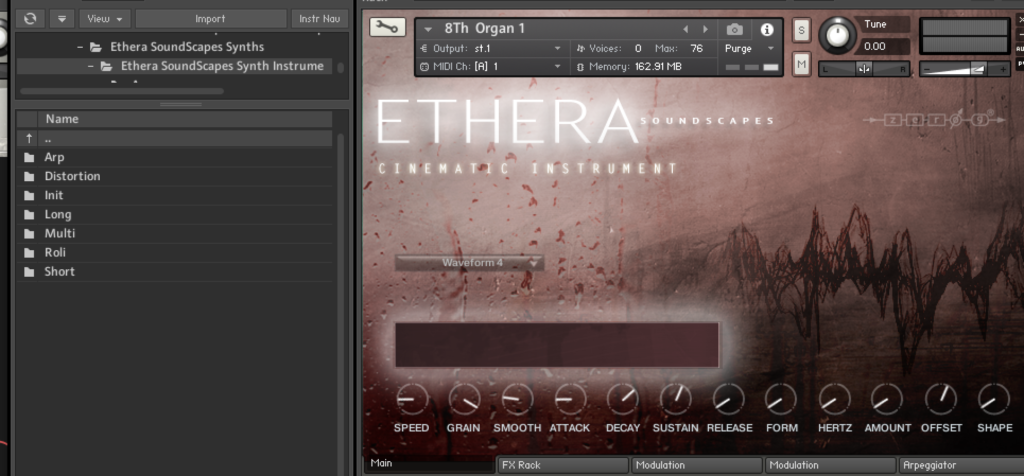Click the Output routing icon

(424, 48)
